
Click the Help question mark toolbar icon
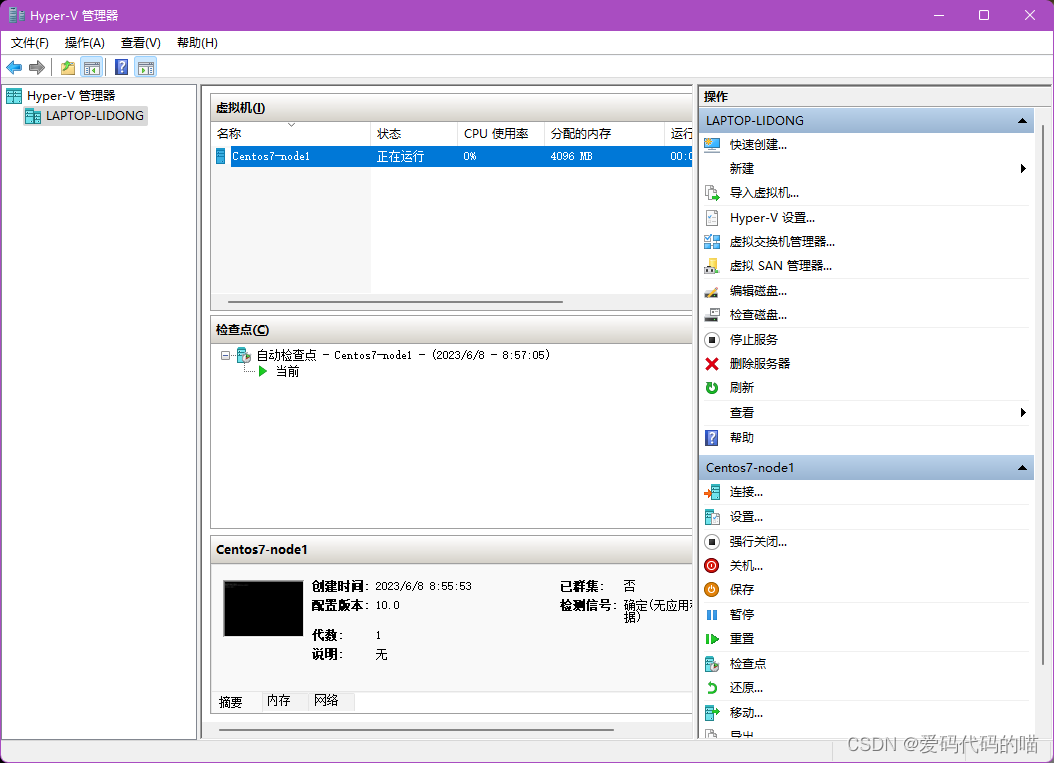point(122,67)
